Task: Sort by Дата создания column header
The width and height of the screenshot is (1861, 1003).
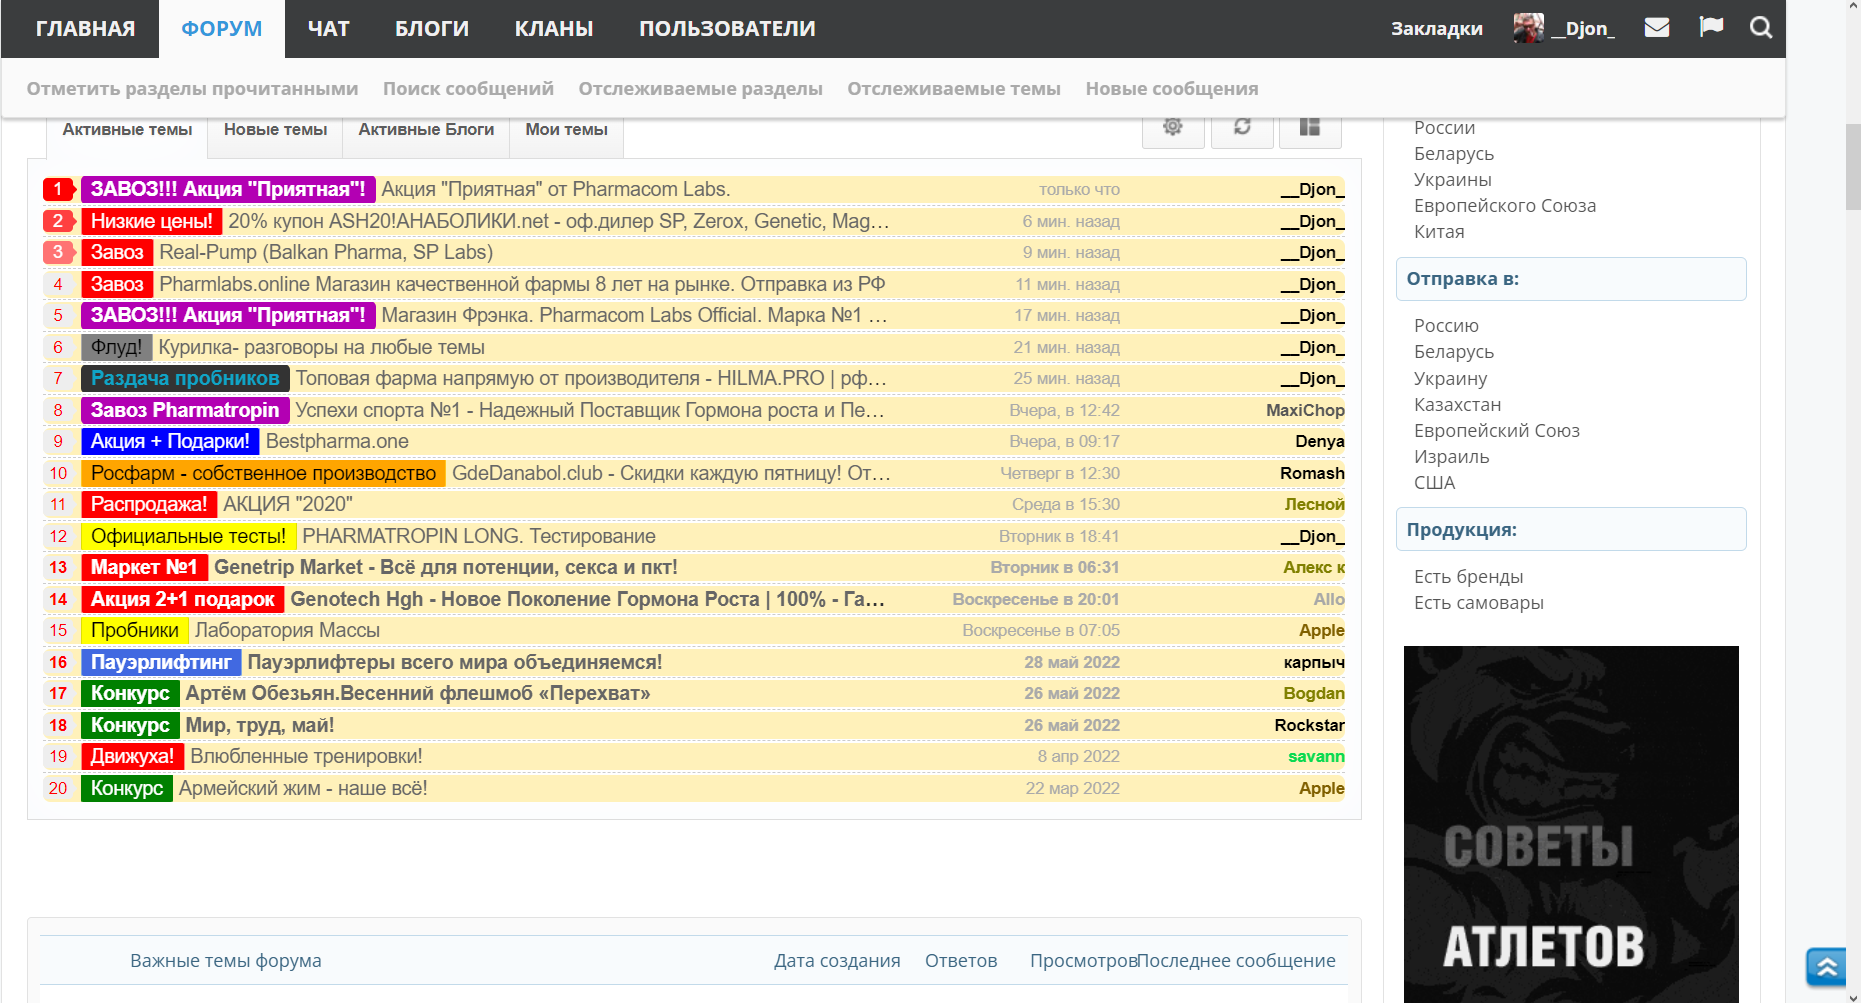Action: coord(837,961)
